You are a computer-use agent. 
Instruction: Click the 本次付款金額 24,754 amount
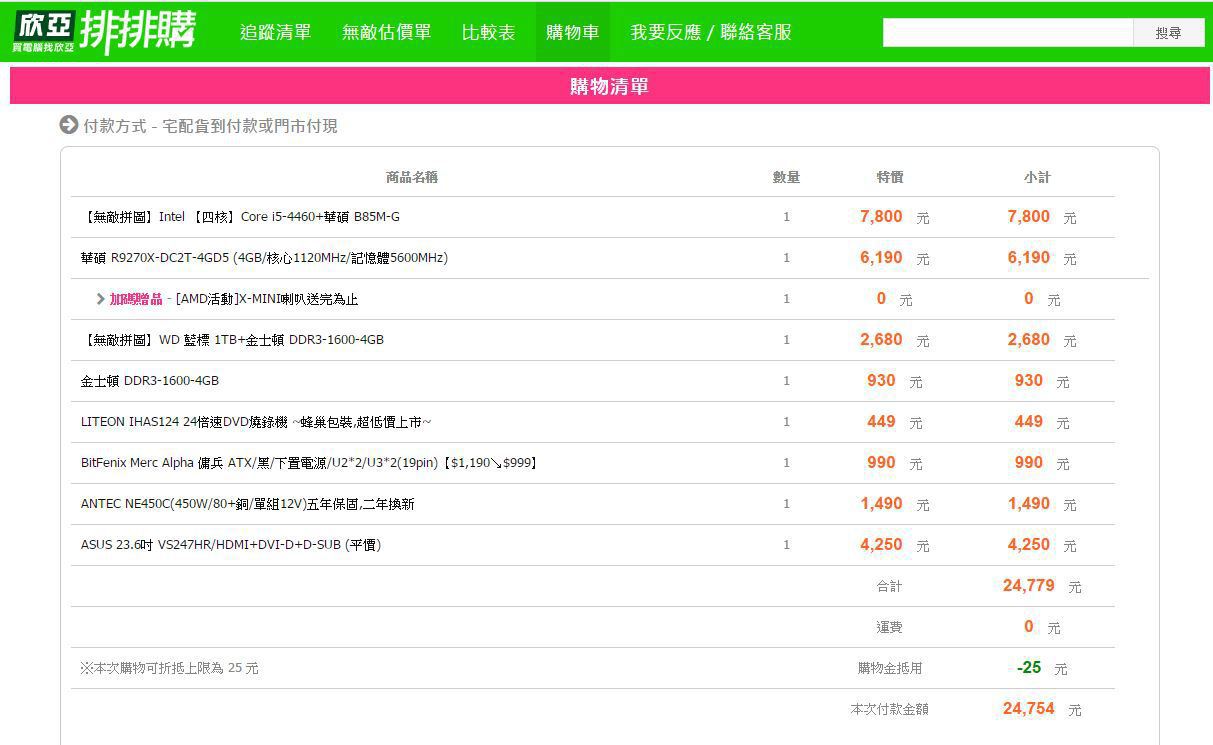pos(1029,709)
